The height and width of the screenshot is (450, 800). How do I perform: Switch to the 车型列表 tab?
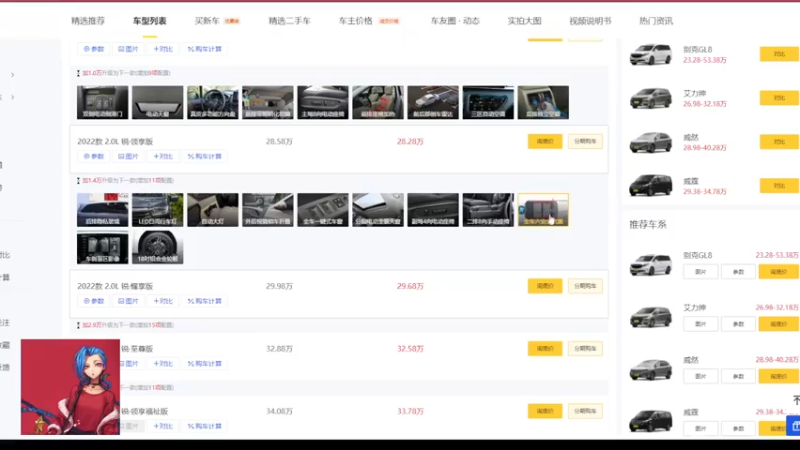[x=149, y=21]
